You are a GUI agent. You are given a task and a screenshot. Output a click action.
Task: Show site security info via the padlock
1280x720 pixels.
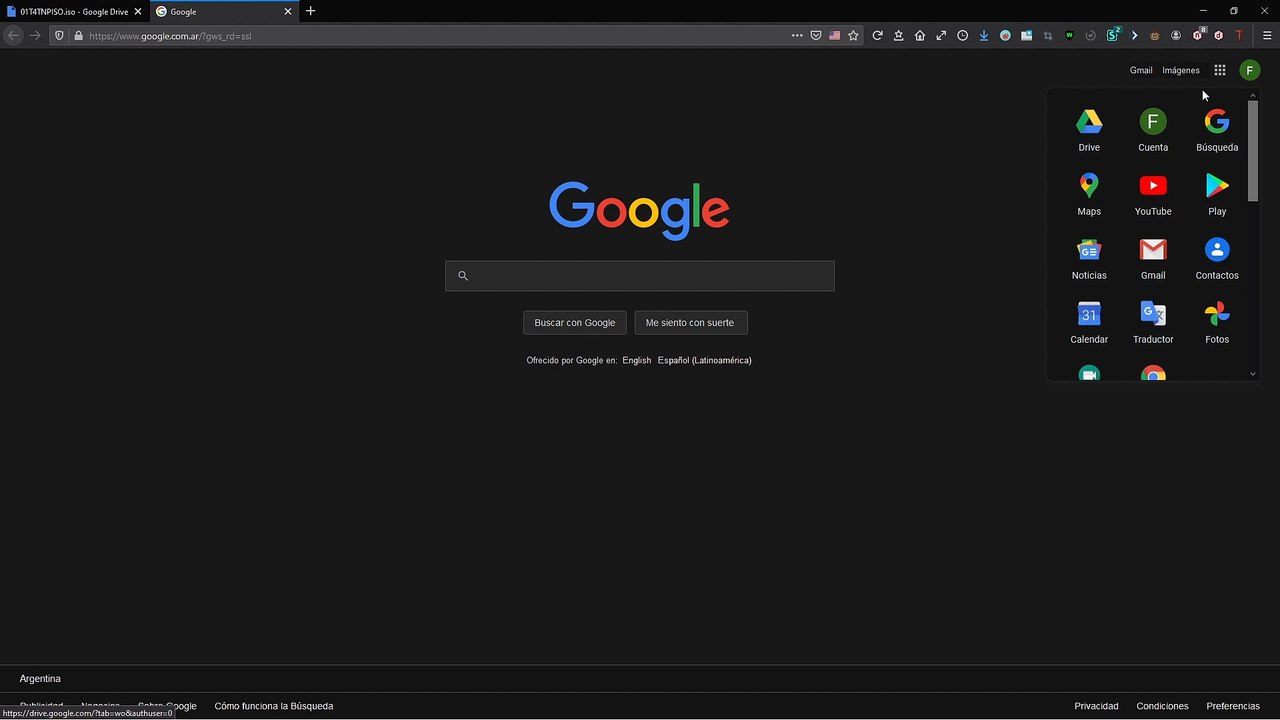pos(78,35)
